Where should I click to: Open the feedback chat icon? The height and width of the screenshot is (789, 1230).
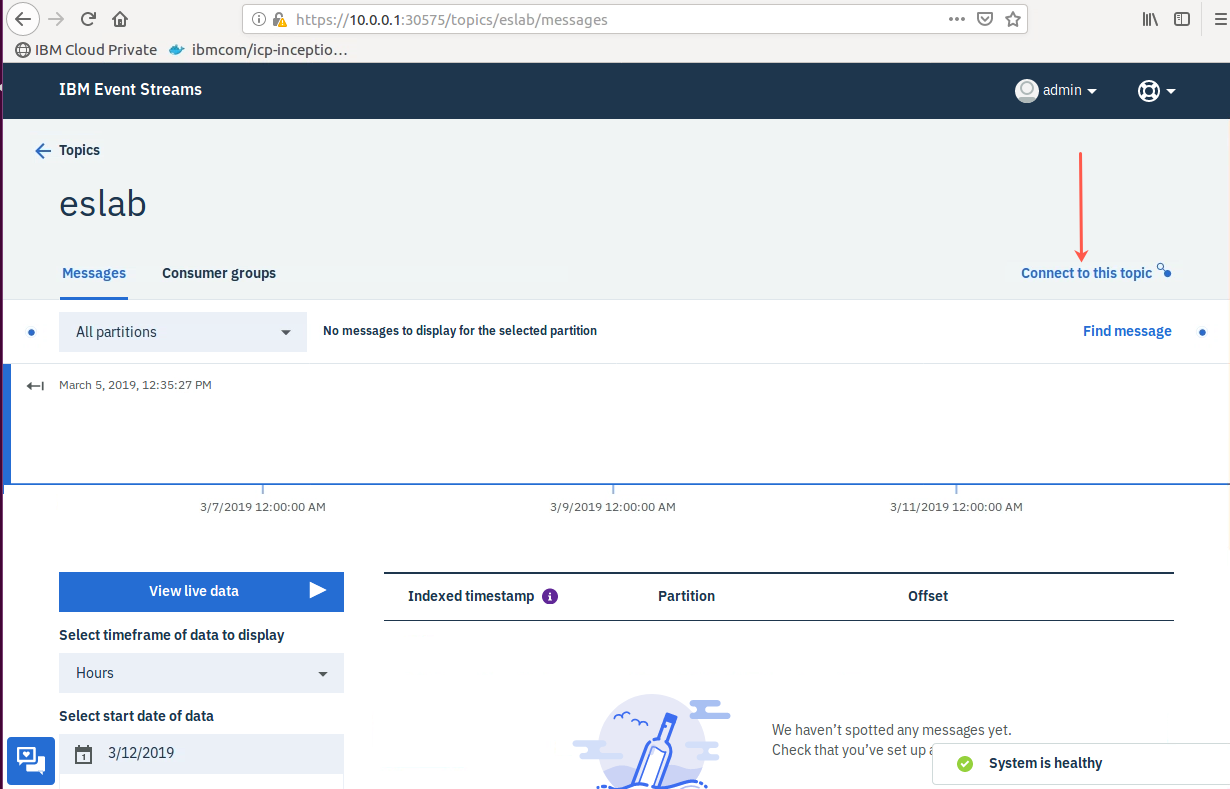tap(31, 760)
